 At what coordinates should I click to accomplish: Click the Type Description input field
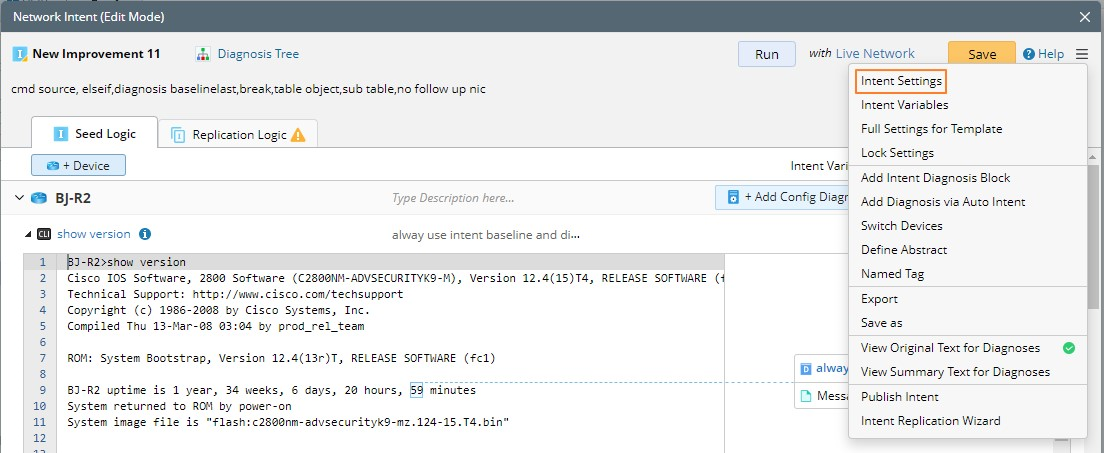[540, 198]
